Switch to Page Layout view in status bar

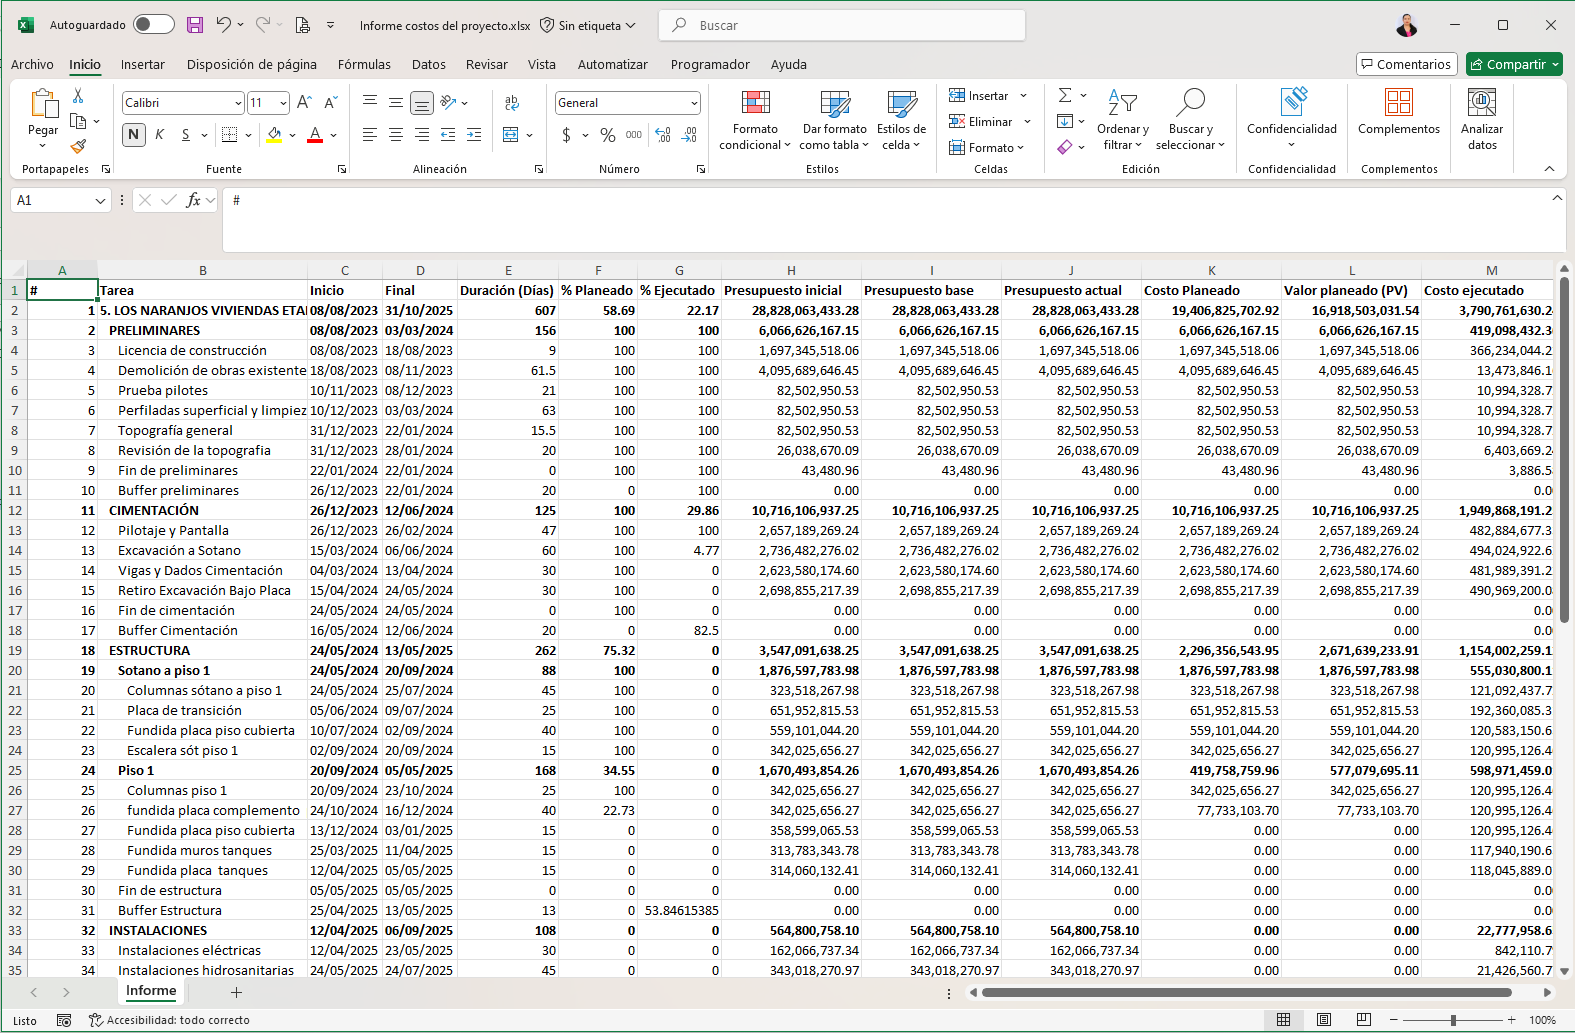point(1324,1020)
